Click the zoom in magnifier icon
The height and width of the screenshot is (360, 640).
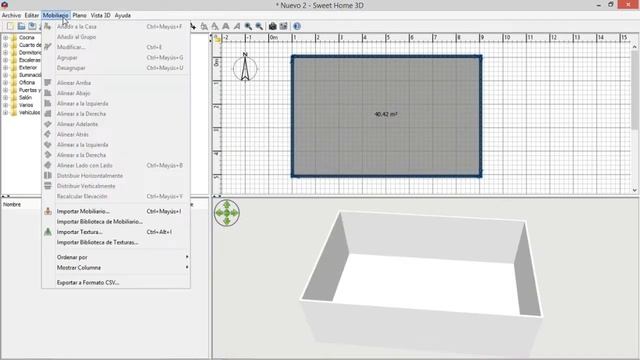coord(248,26)
